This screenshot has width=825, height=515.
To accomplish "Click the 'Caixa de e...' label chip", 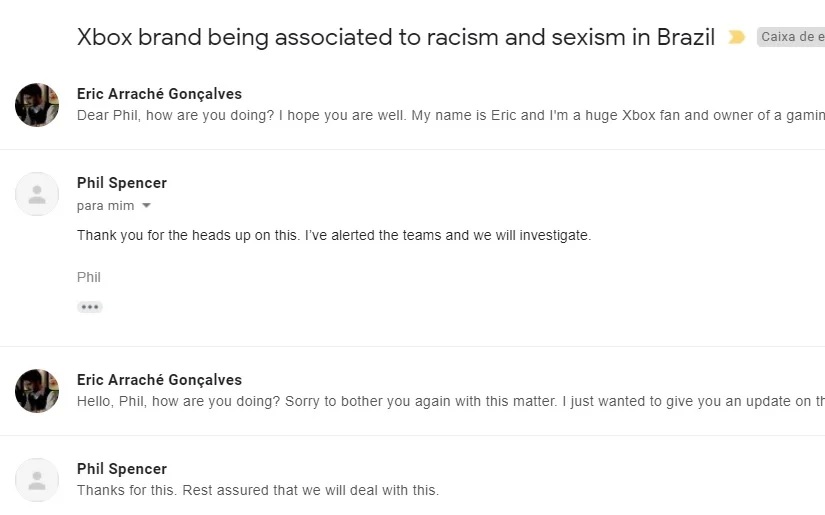I will pos(791,38).
